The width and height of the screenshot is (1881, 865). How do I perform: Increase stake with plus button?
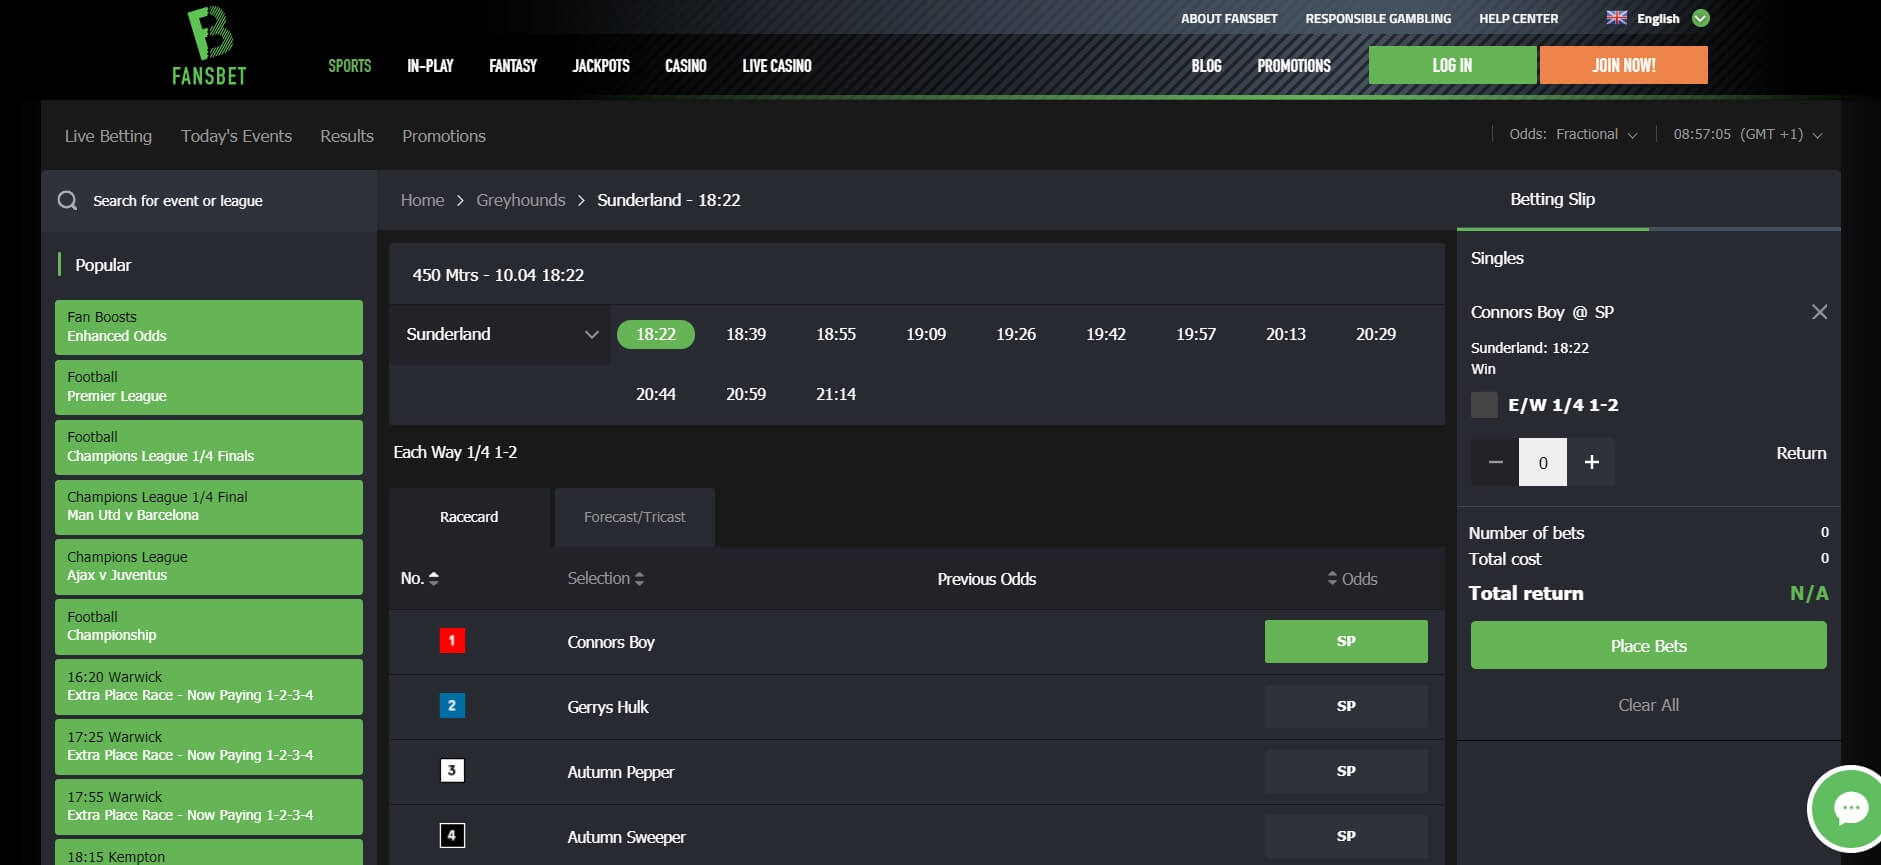tap(1591, 462)
